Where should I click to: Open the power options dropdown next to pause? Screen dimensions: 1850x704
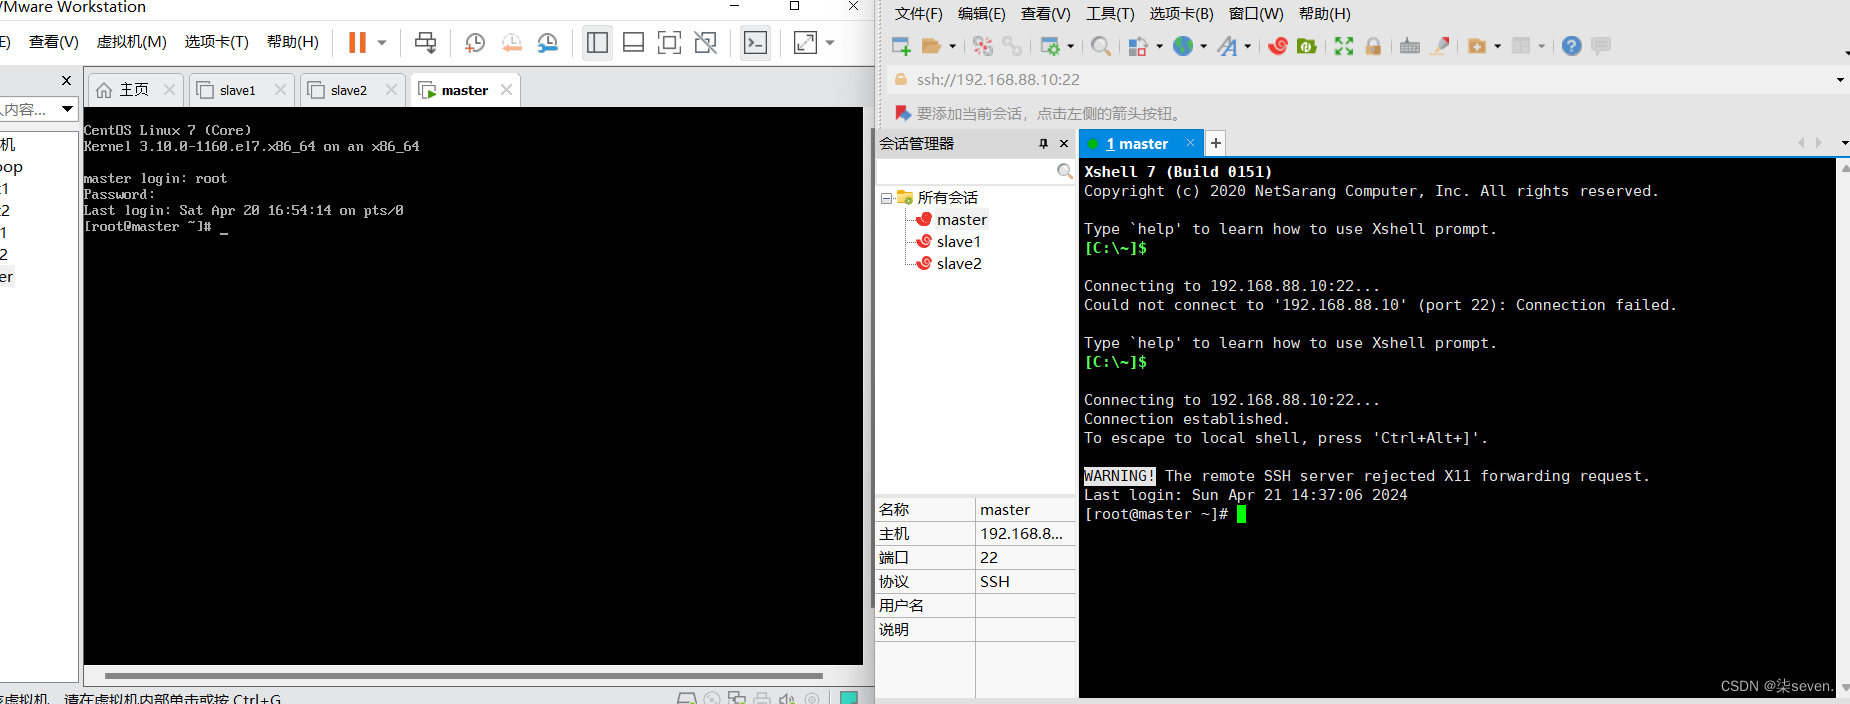[382, 43]
